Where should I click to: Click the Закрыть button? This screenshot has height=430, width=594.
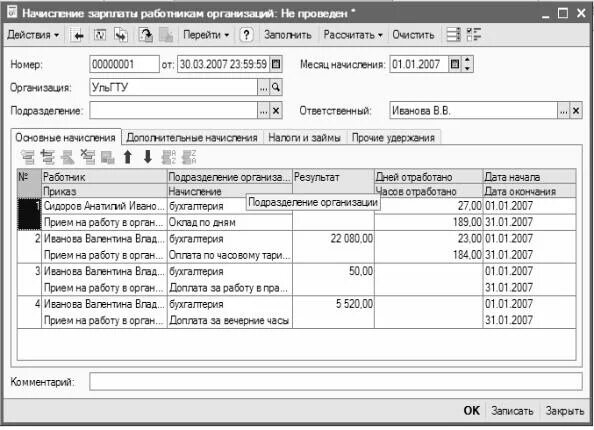pos(564,411)
